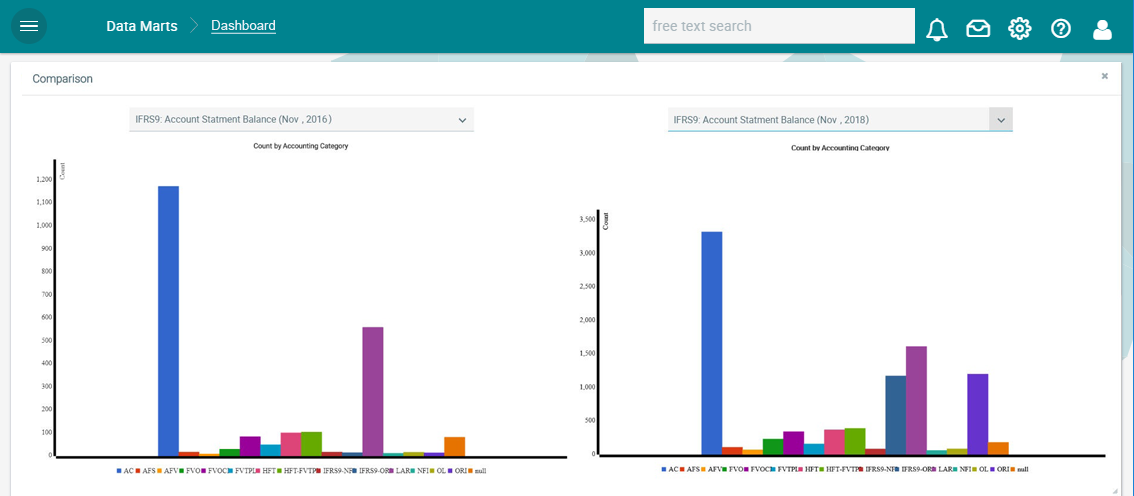Open the notifications bell
Screen dimensions: 1134x496
point(937,29)
